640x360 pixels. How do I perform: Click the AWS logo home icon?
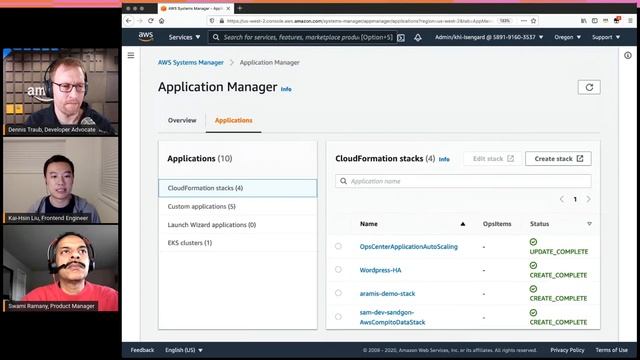[146, 37]
